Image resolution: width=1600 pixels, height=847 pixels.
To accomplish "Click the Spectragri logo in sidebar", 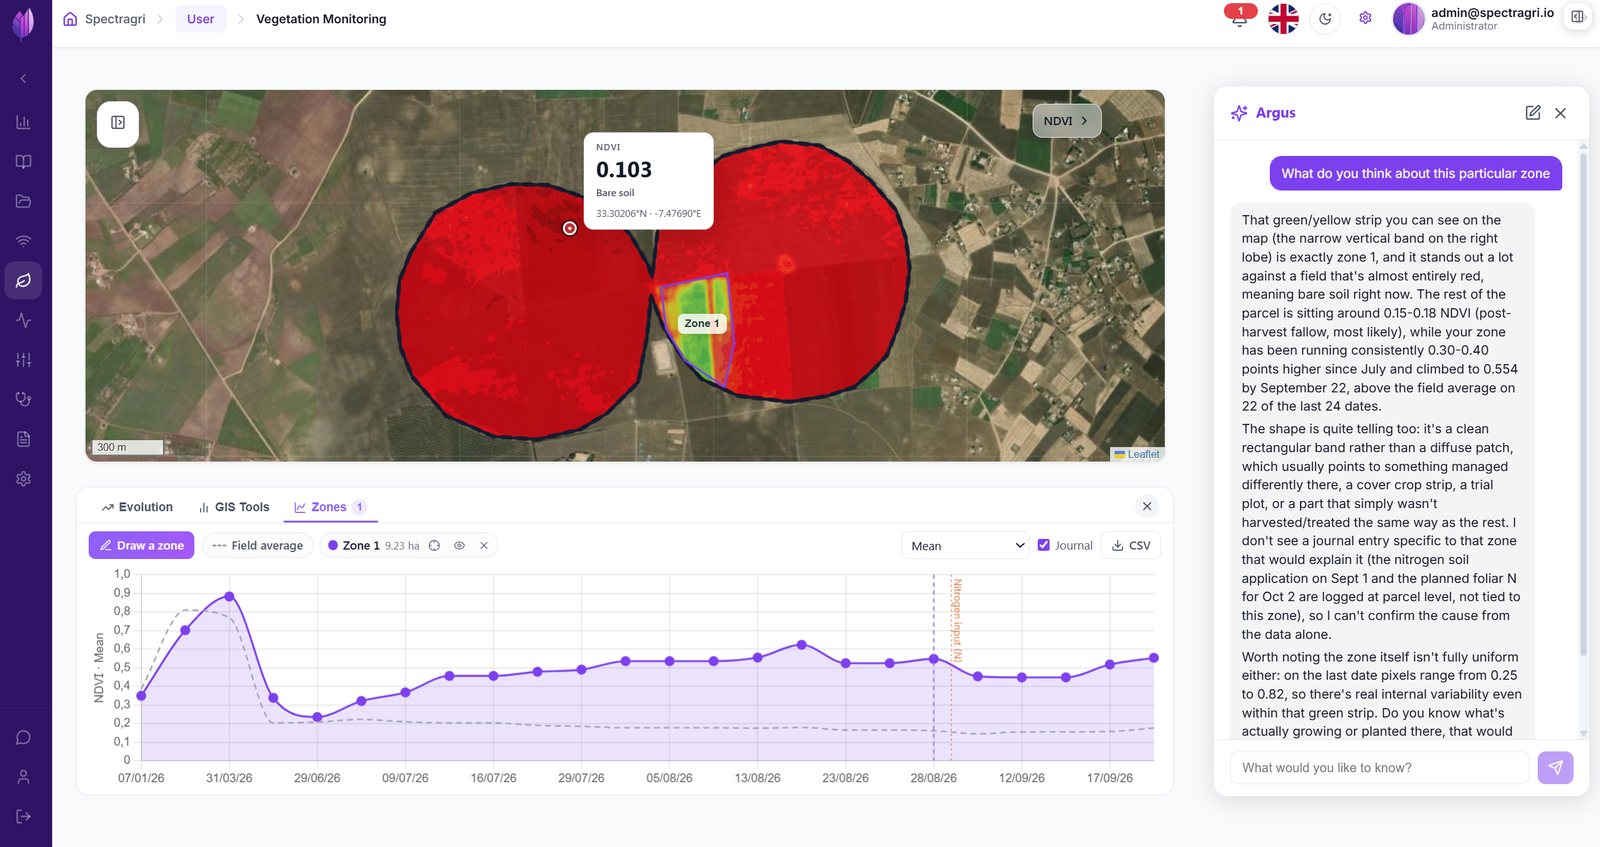I will 24,22.
